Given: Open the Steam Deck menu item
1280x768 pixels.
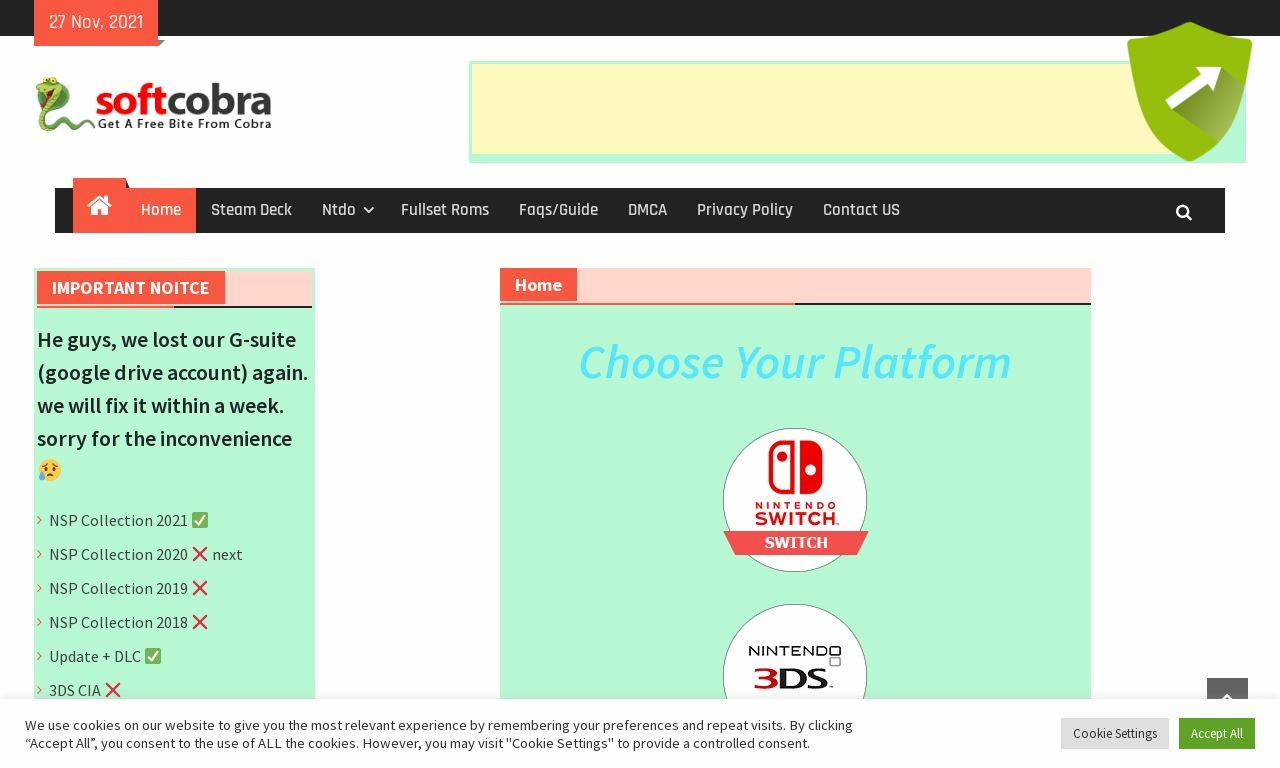Looking at the screenshot, I should (251, 210).
